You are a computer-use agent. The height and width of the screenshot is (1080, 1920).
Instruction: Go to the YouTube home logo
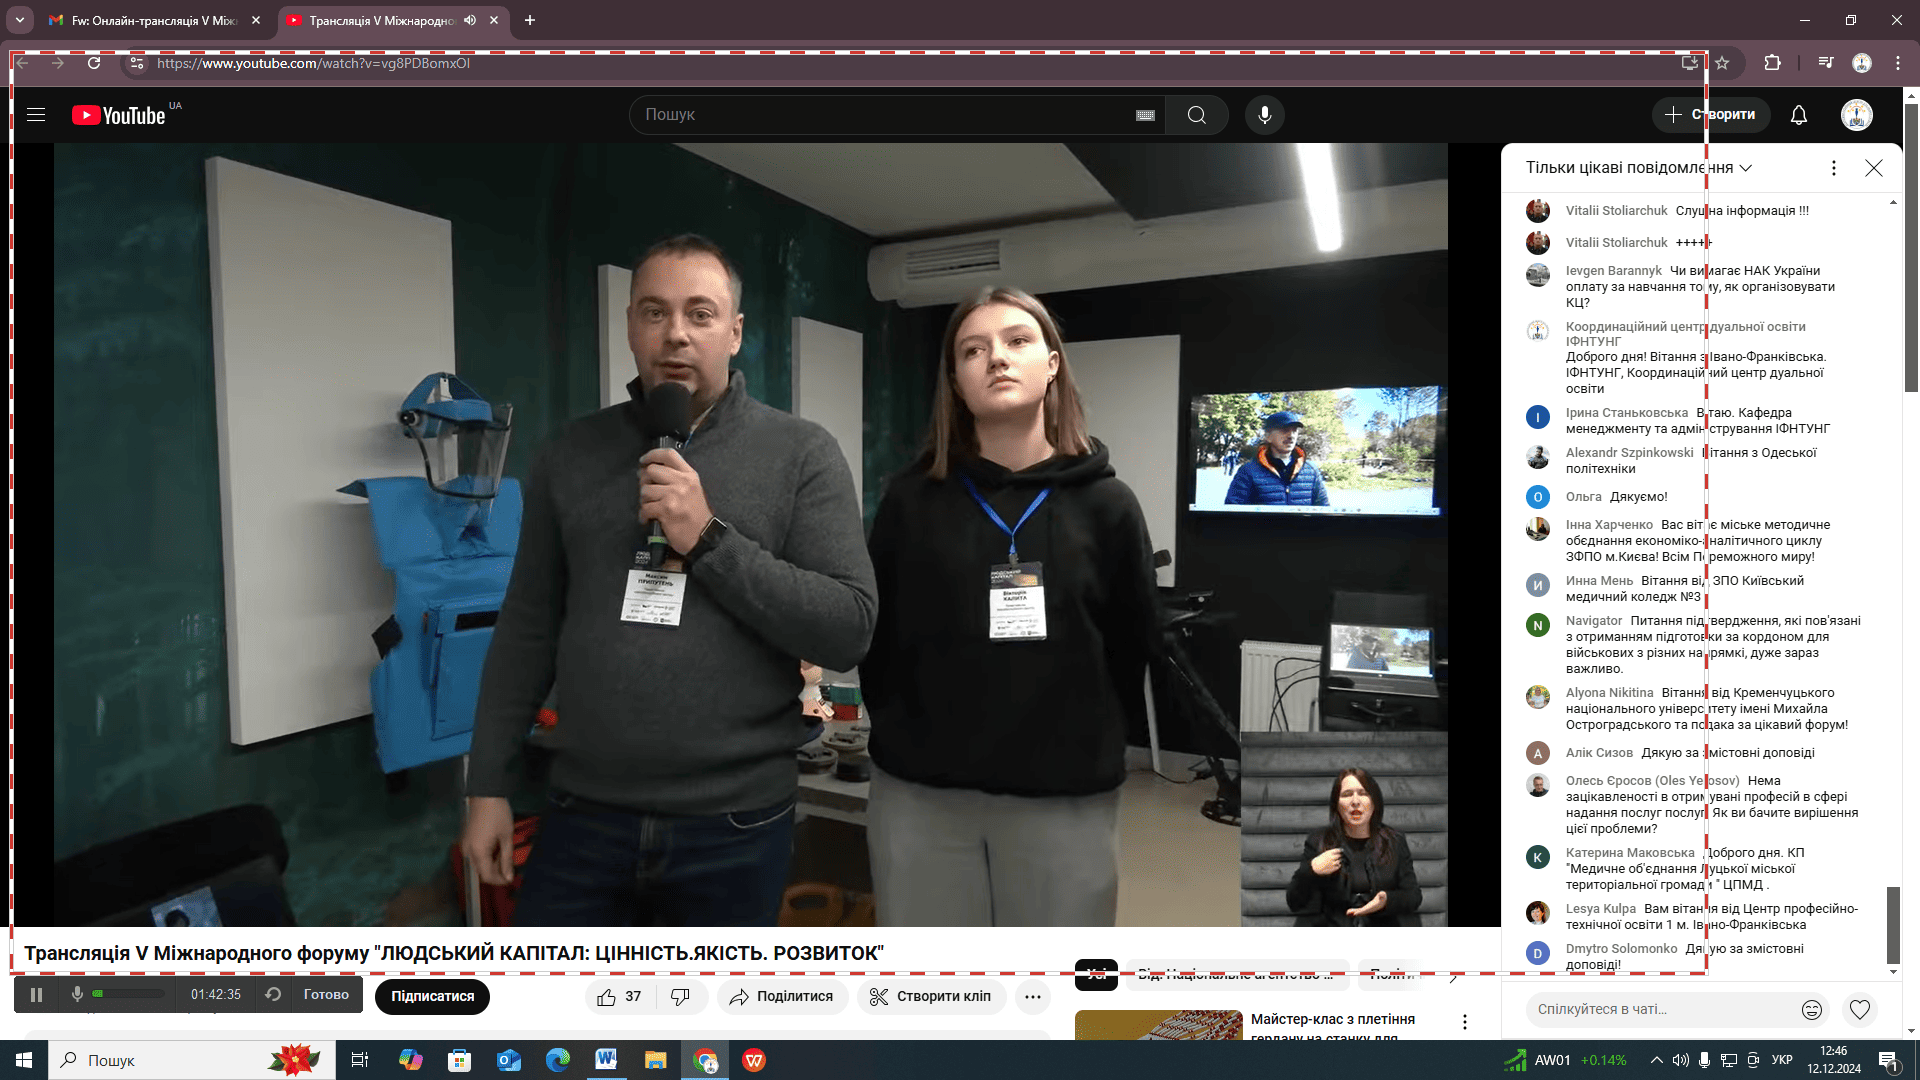pos(119,115)
